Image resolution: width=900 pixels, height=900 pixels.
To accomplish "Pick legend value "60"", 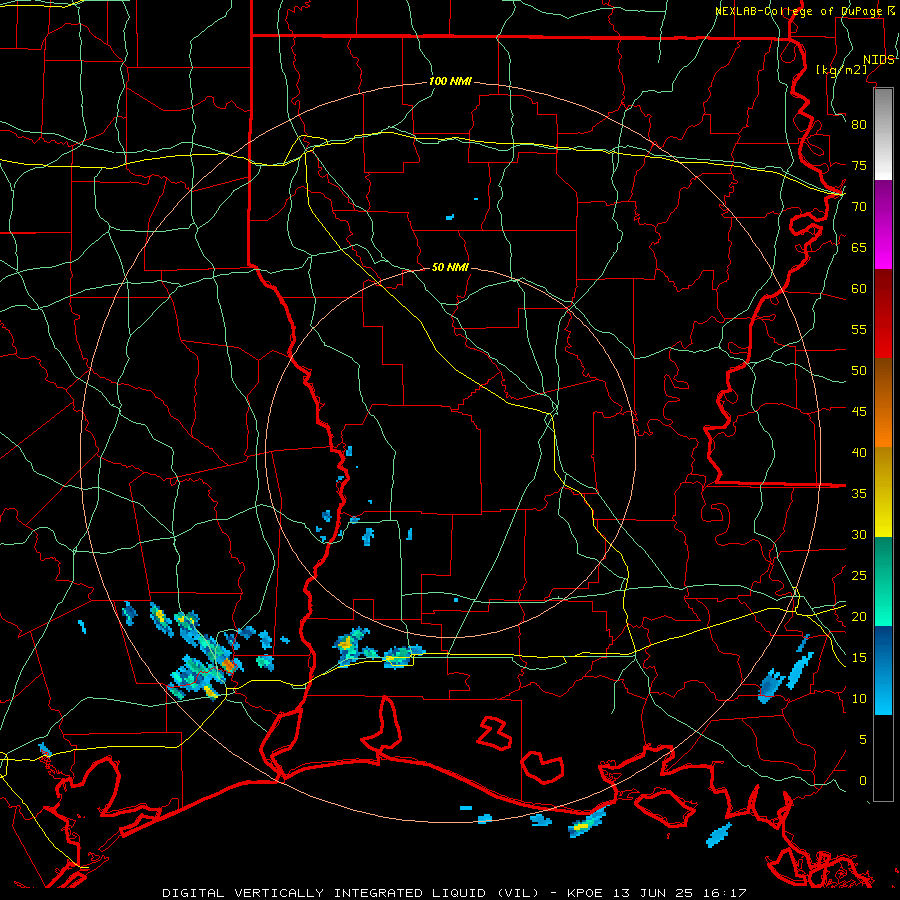I will point(859,289).
